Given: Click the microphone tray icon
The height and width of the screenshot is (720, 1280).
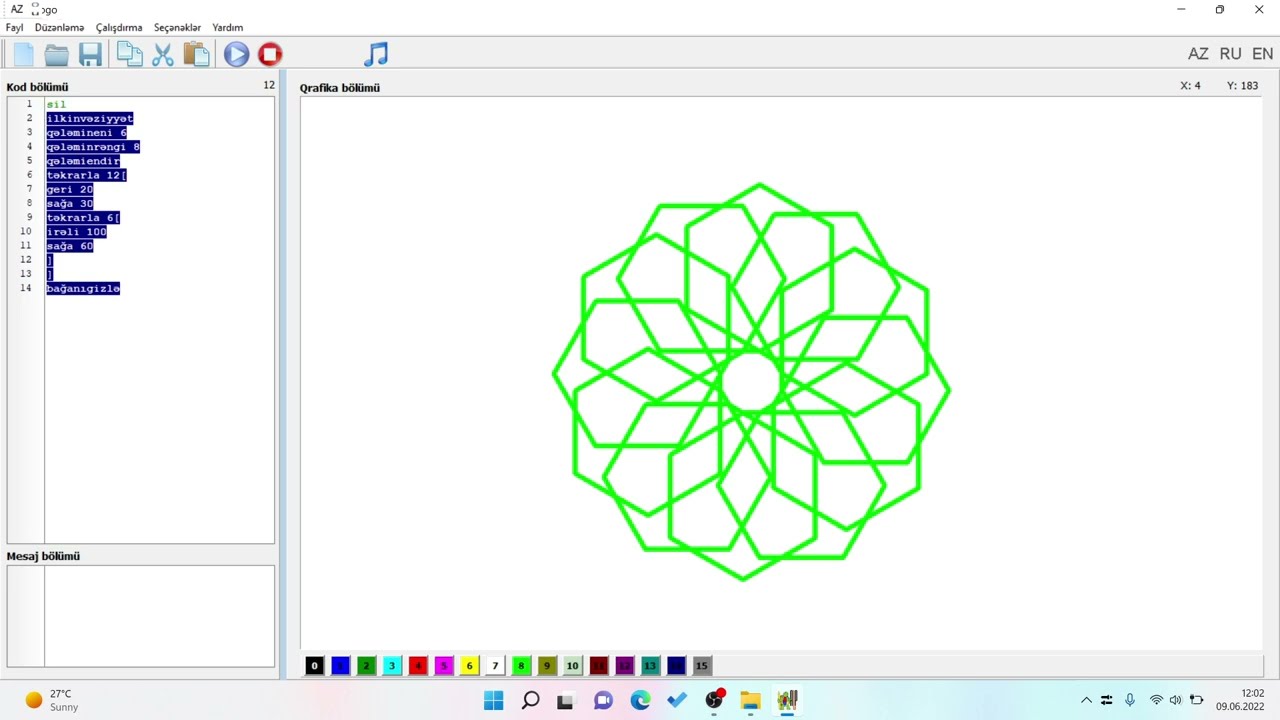Looking at the screenshot, I should pyautogui.click(x=1130, y=700).
